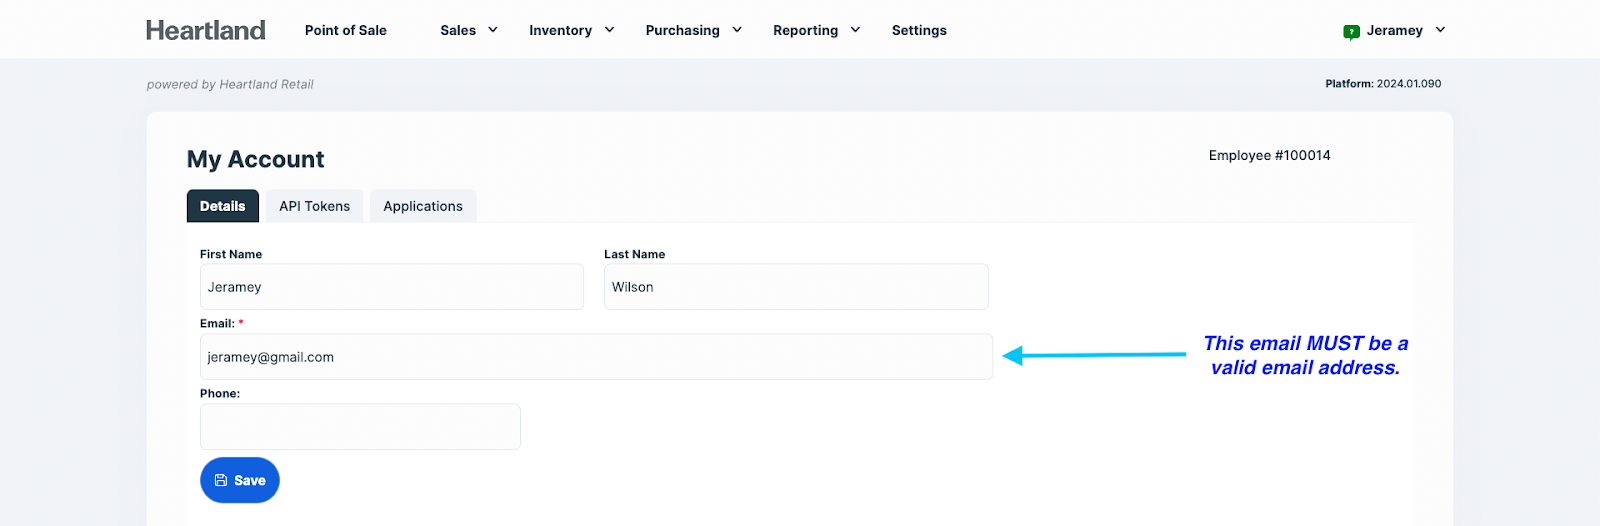Click the green user icon beside Jeramey
This screenshot has width=1600, height=526.
1351,31
